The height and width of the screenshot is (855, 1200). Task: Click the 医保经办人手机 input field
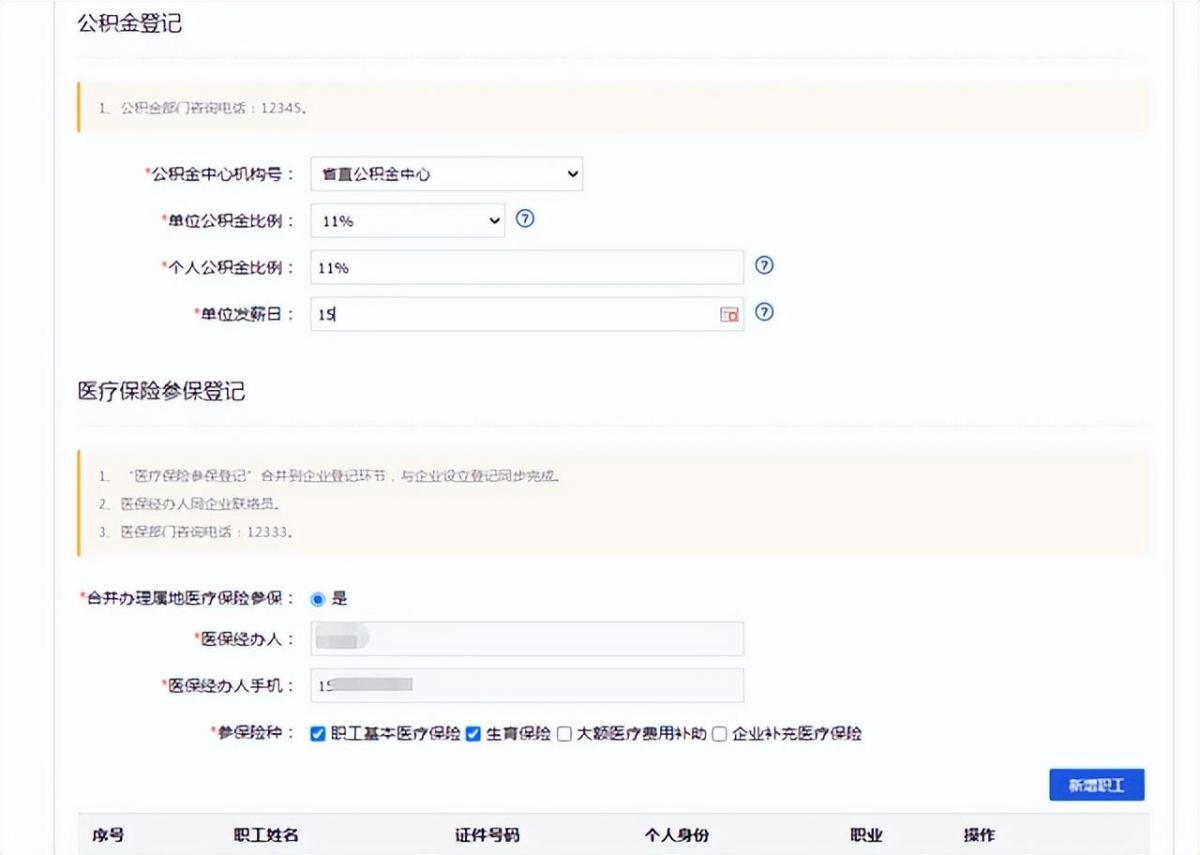tap(527, 685)
